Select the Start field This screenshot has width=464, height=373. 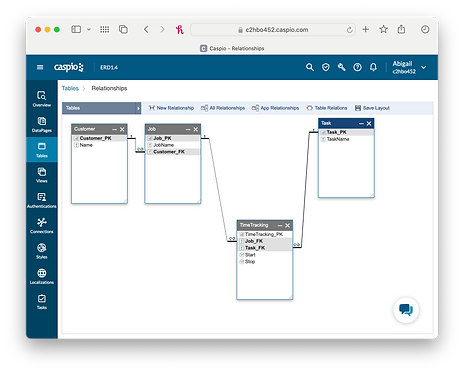265,255
